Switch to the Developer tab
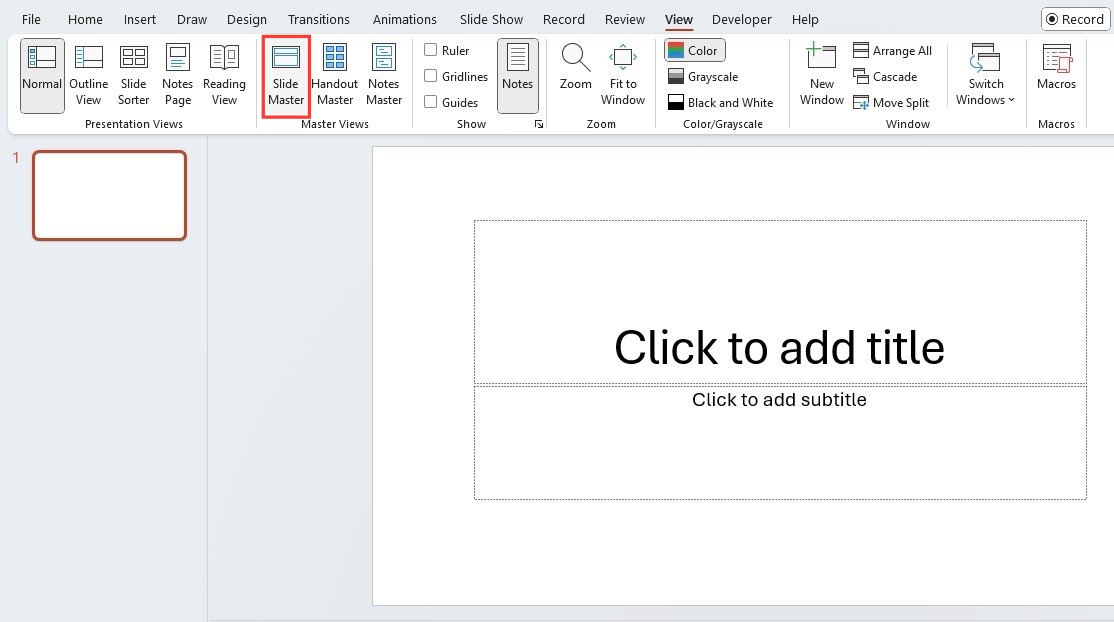Image resolution: width=1114 pixels, height=622 pixels. pyautogui.click(x=741, y=19)
